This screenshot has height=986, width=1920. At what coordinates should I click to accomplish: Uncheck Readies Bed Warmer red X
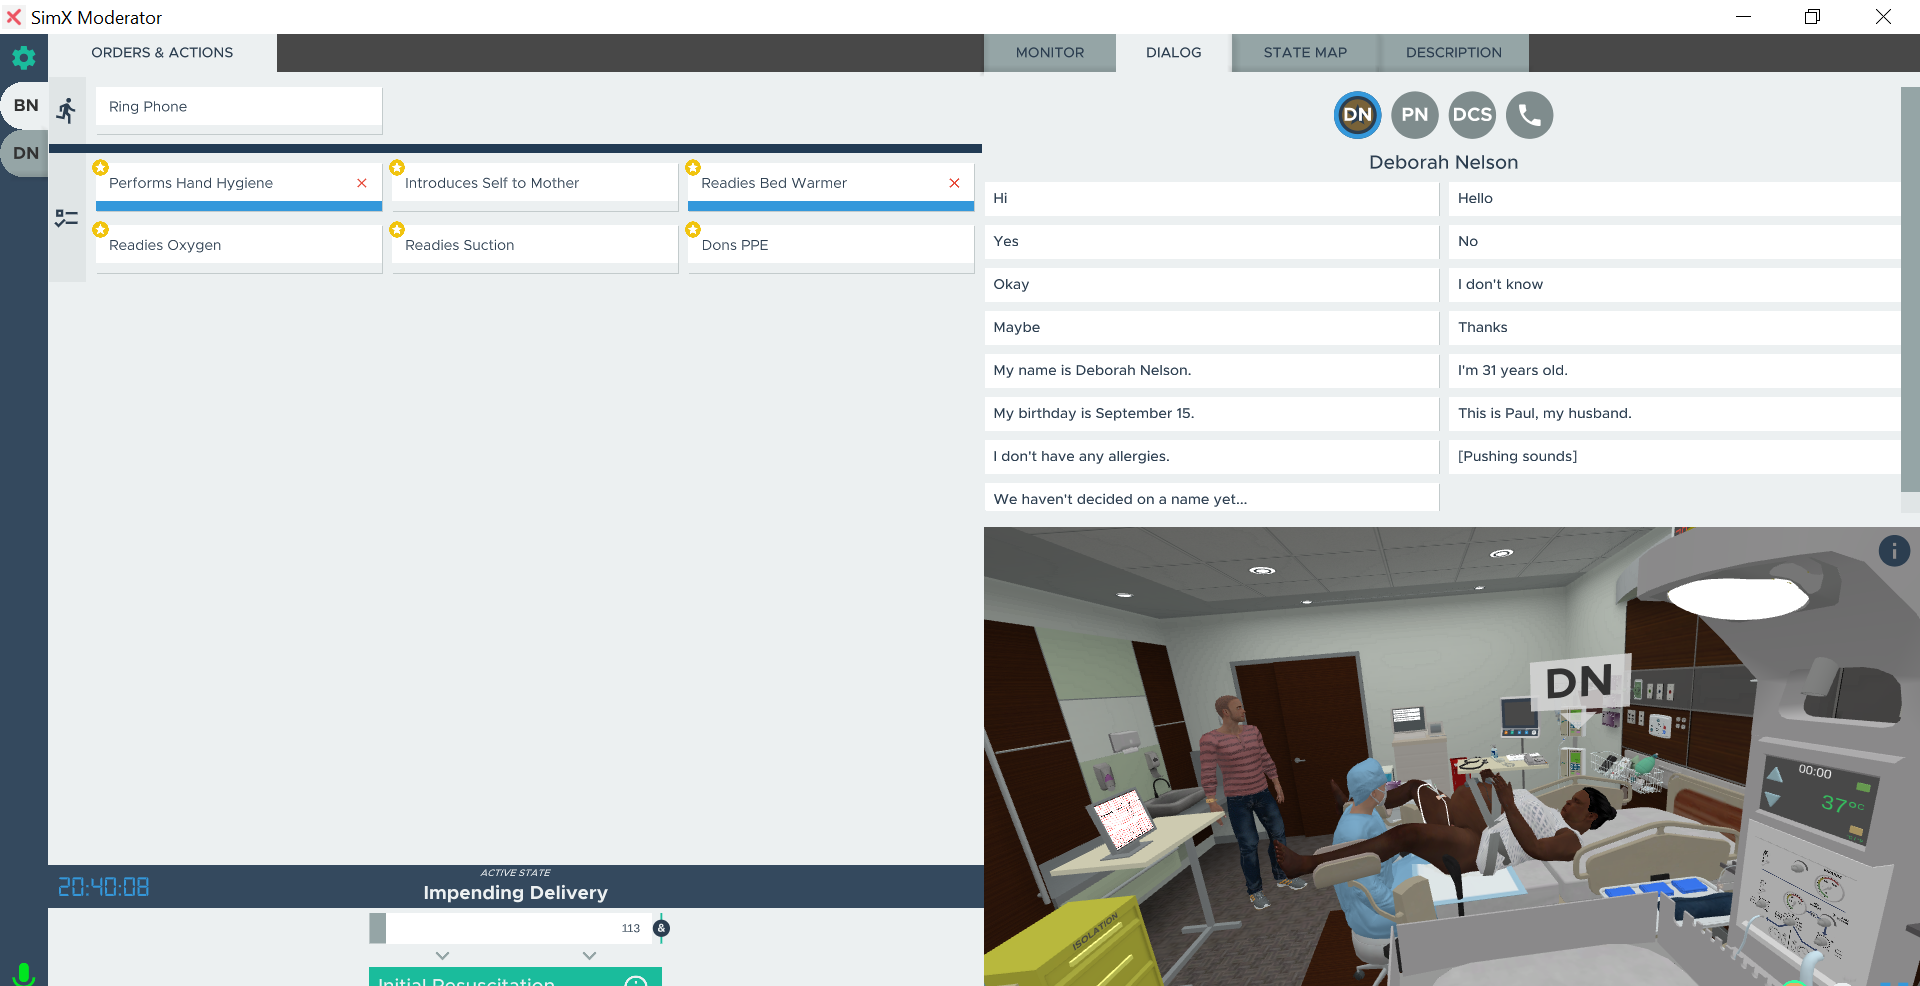coord(954,183)
